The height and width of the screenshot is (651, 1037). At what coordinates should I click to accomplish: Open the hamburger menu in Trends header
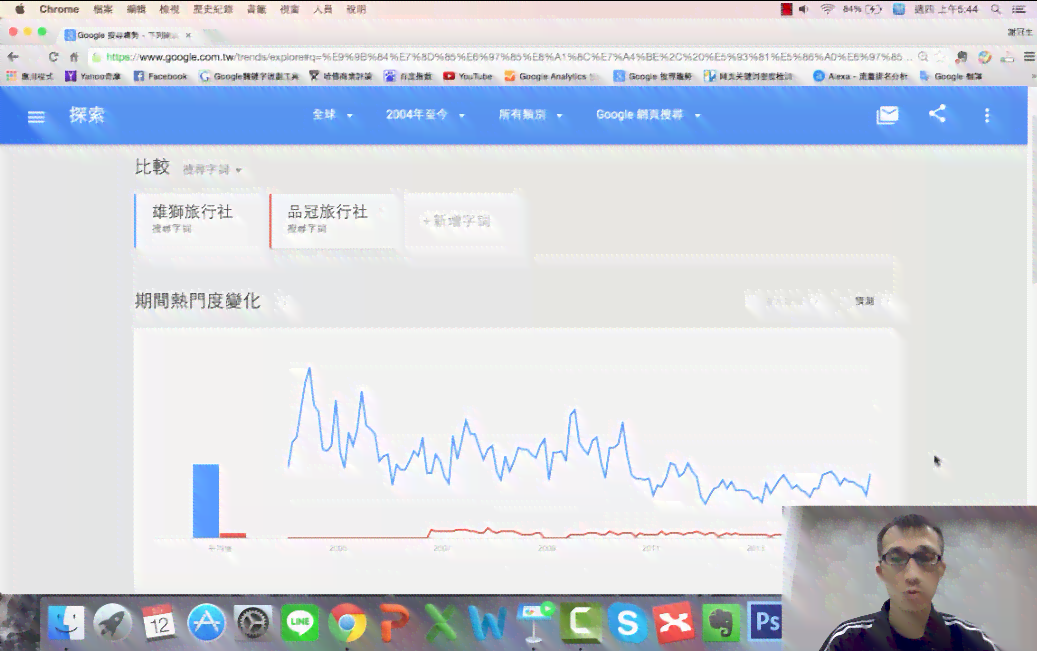[36, 117]
